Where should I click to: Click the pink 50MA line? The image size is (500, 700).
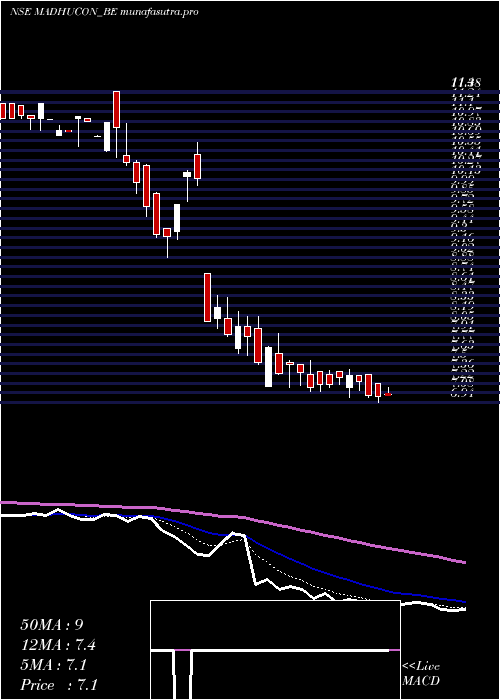(233, 518)
